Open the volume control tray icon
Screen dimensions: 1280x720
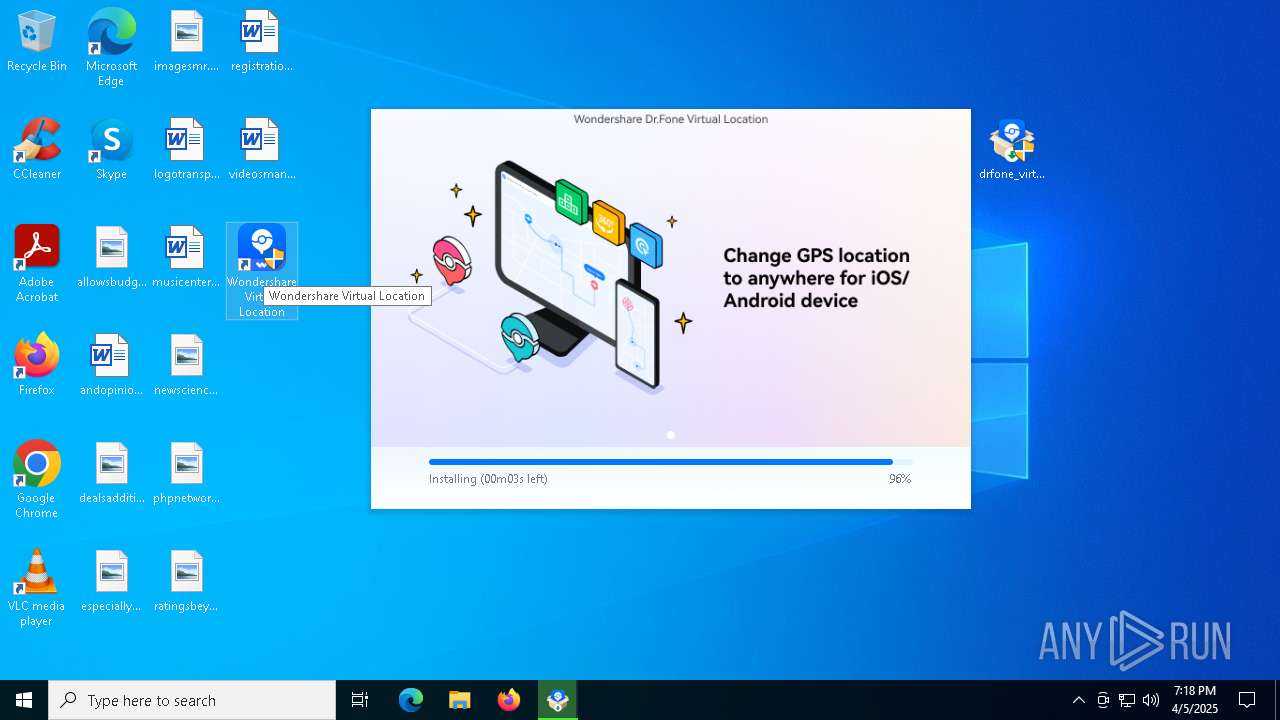1151,700
